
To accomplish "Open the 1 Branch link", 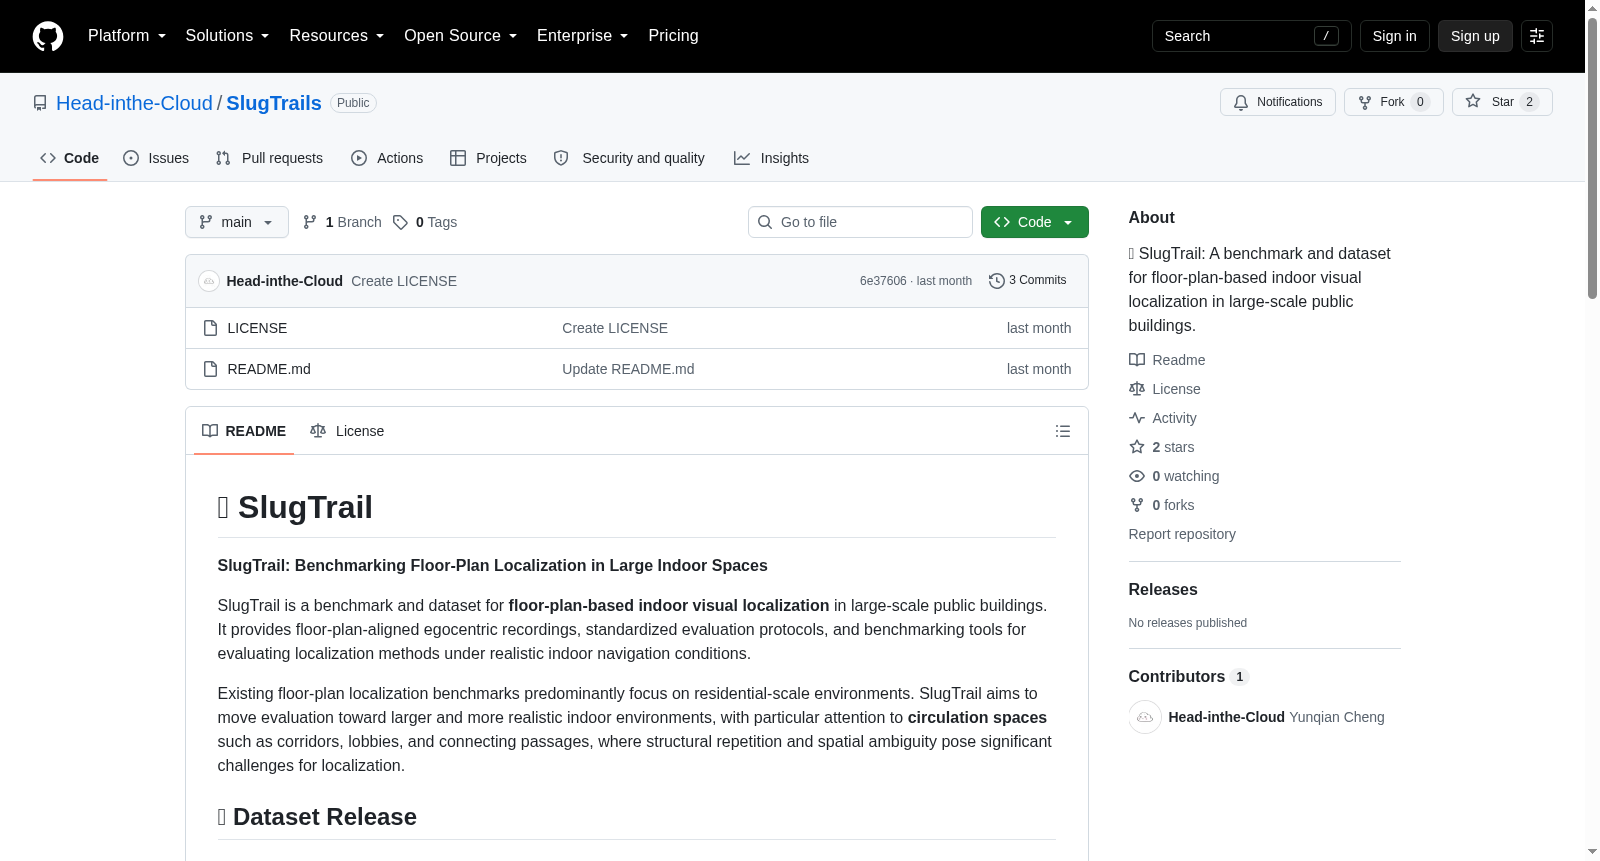I will (x=342, y=222).
